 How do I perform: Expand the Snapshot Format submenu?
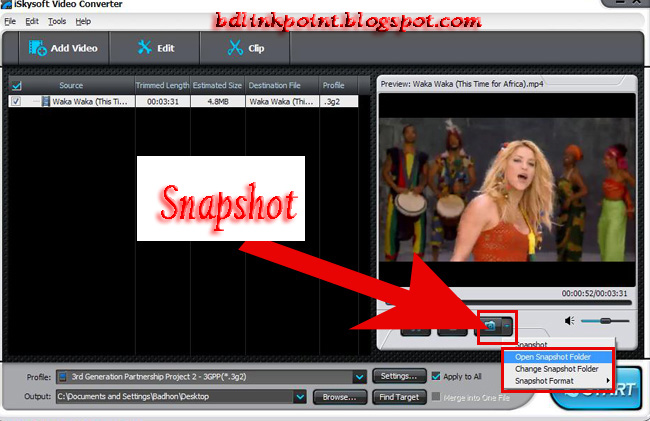[557, 381]
